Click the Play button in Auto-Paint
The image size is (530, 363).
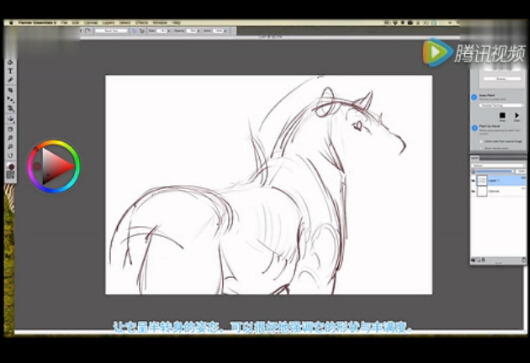coord(516,116)
